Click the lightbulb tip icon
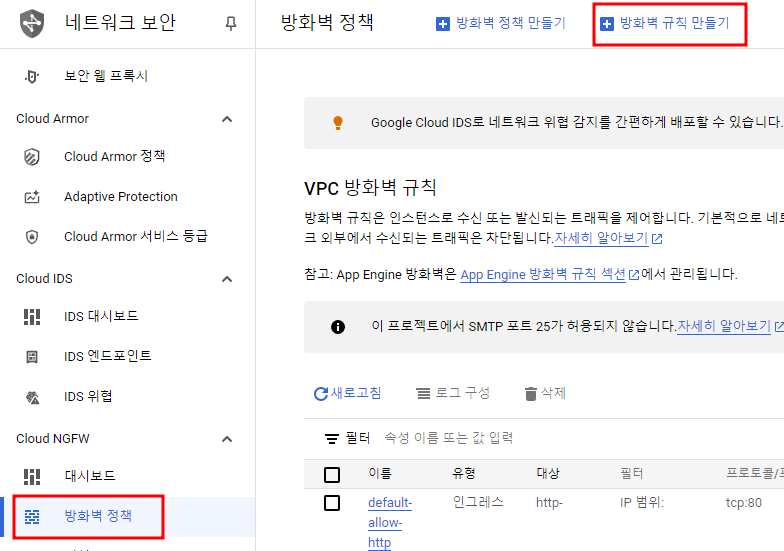Image resolution: width=784 pixels, height=551 pixels. [x=338, y=122]
